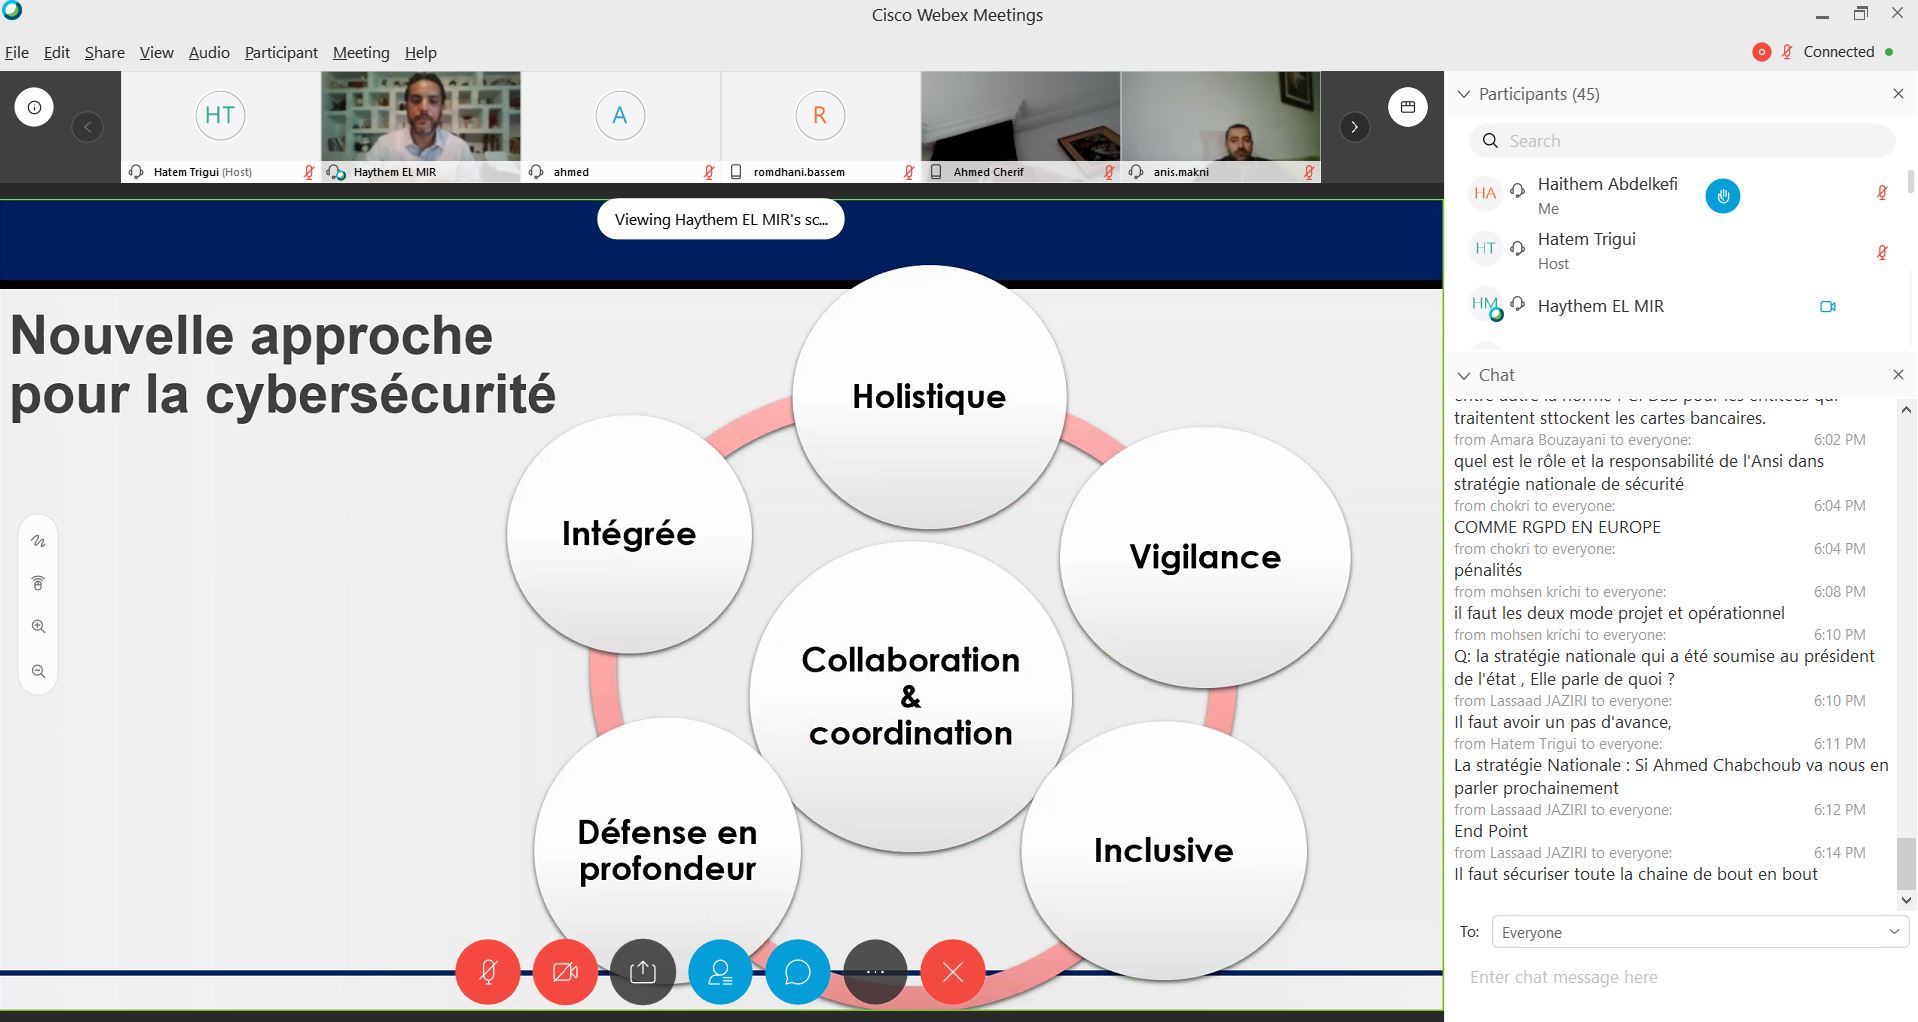Viewport: 1918px width, 1022px height.
Task: Open the Help menu
Action: tap(420, 52)
